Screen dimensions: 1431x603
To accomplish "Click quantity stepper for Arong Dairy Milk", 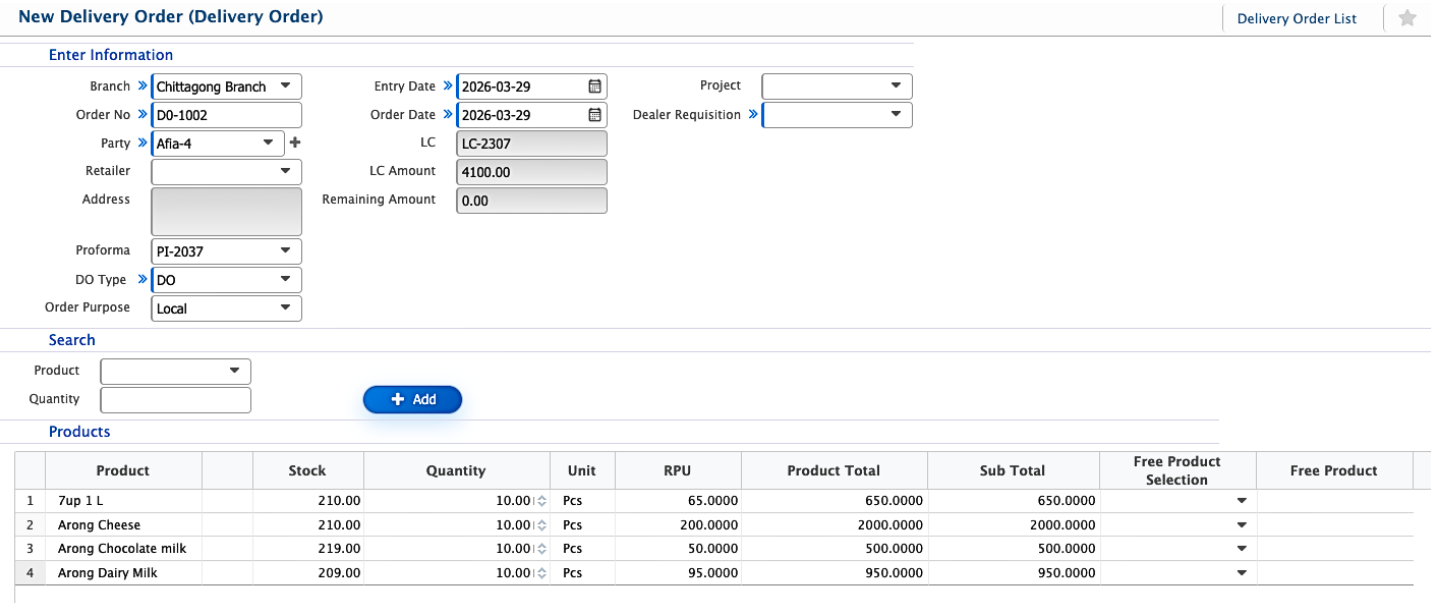I will 542,573.
